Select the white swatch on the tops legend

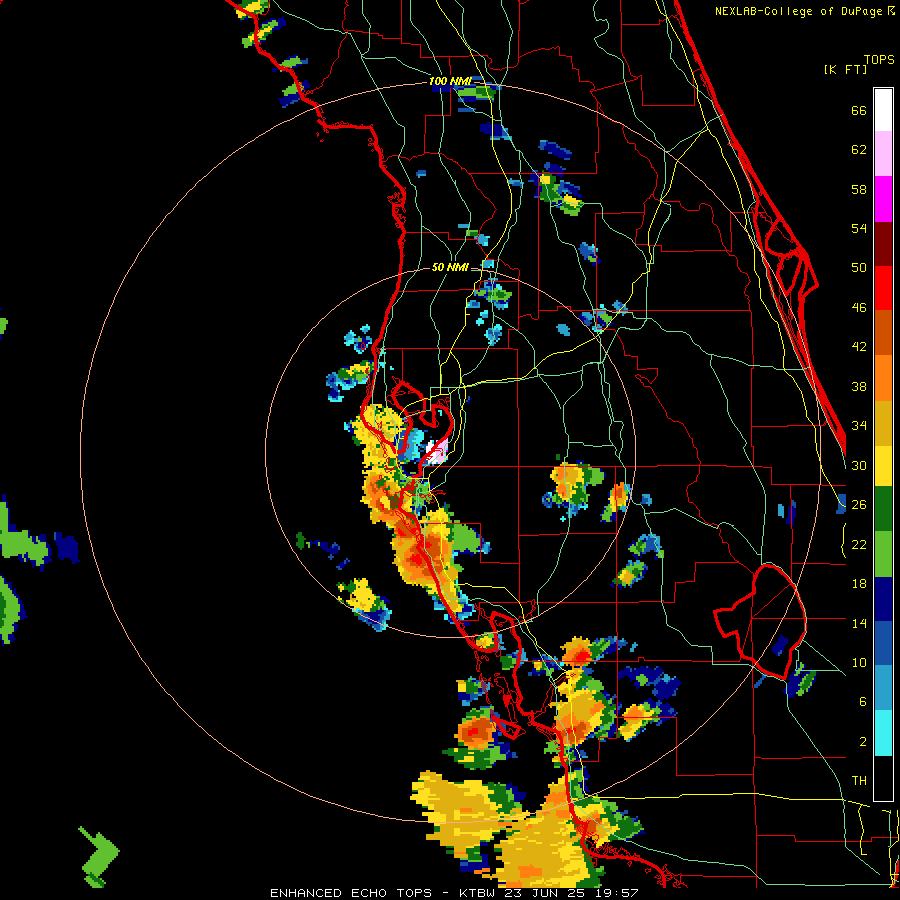point(883,110)
